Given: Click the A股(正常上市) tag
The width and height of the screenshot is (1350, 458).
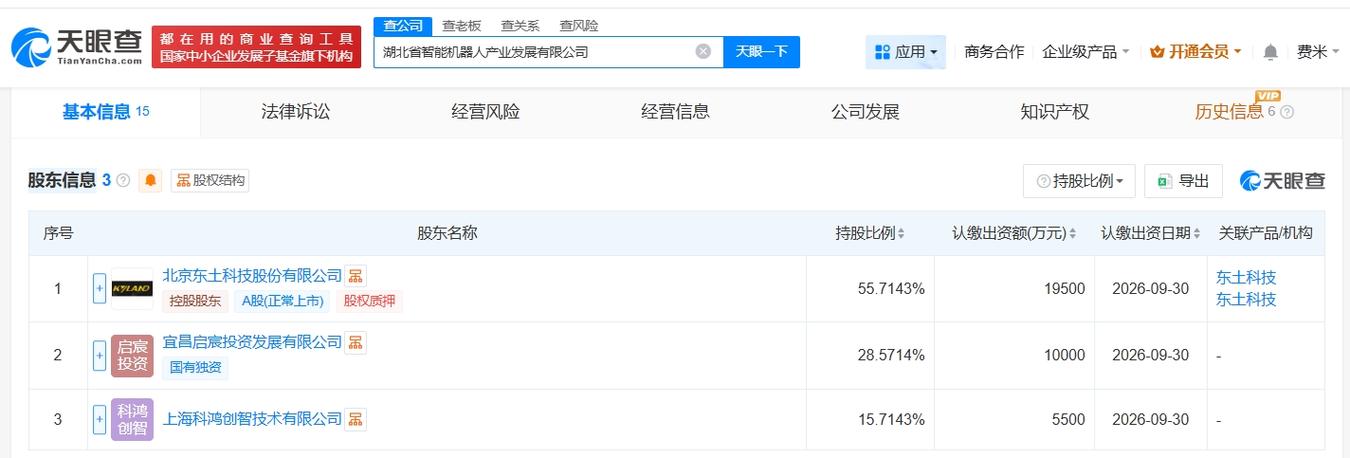Looking at the screenshot, I should 283,301.
